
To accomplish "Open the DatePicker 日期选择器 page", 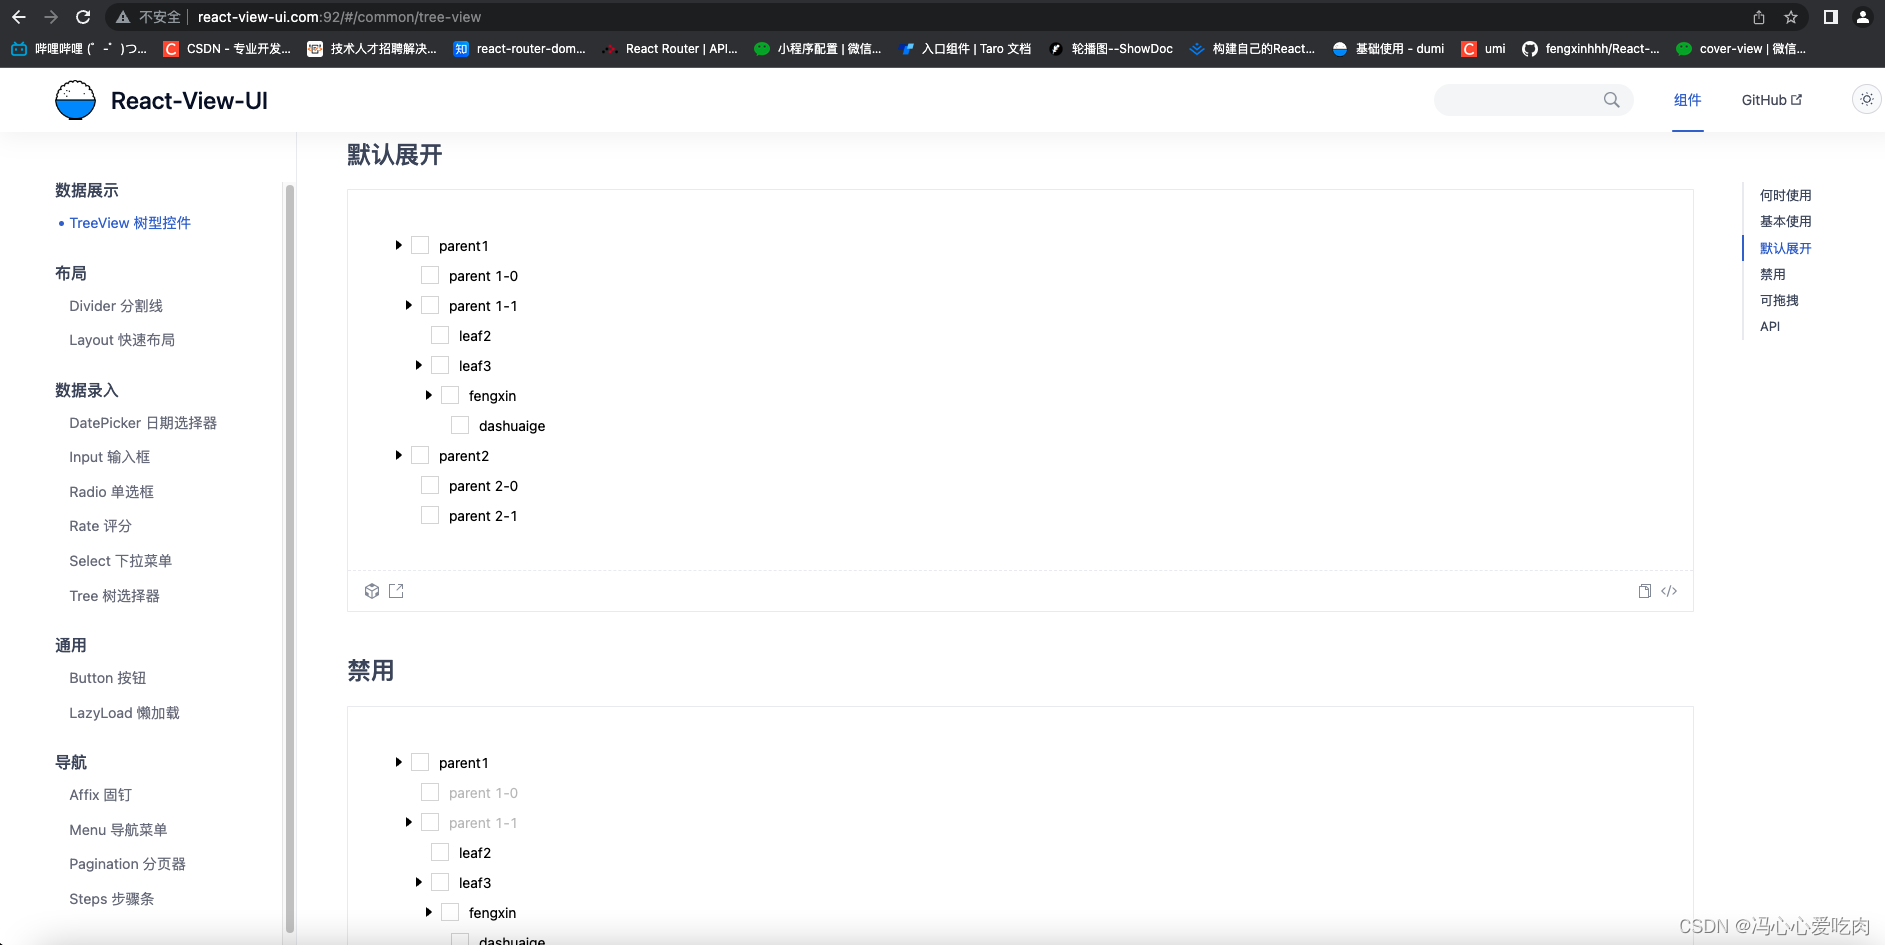I will 143,423.
